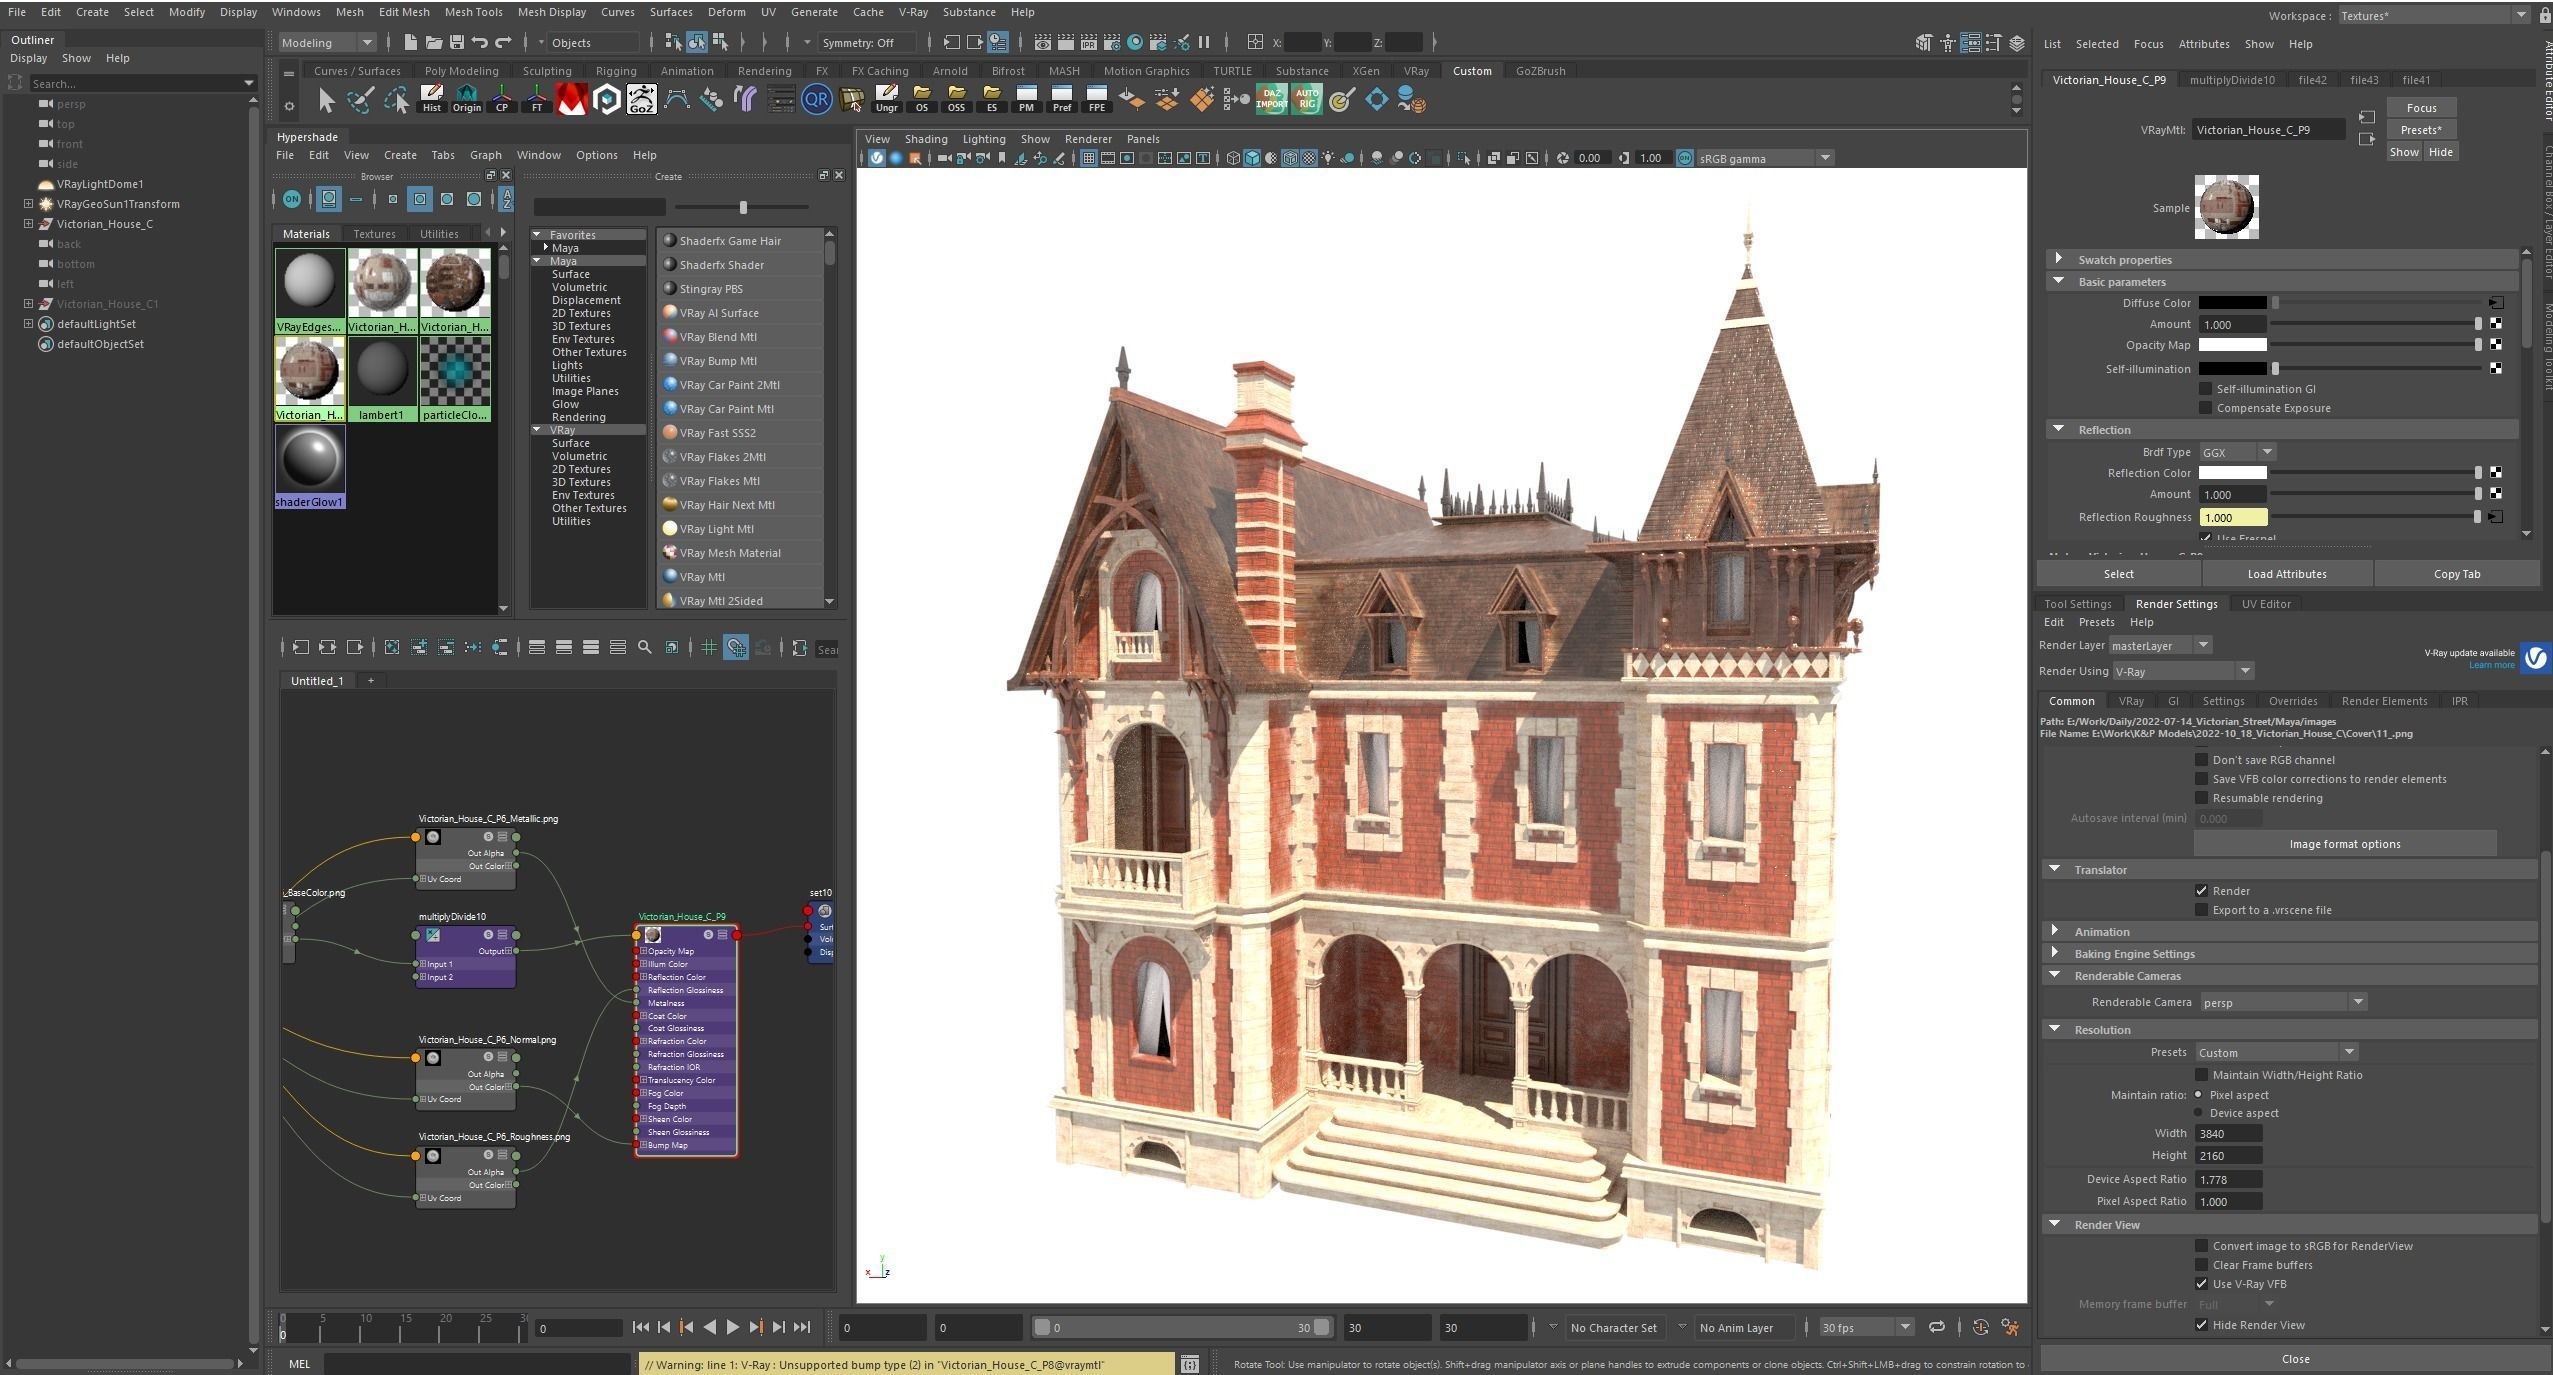Check the Compensate Exposure checkbox
The width and height of the screenshot is (2553, 1375).
2205,408
